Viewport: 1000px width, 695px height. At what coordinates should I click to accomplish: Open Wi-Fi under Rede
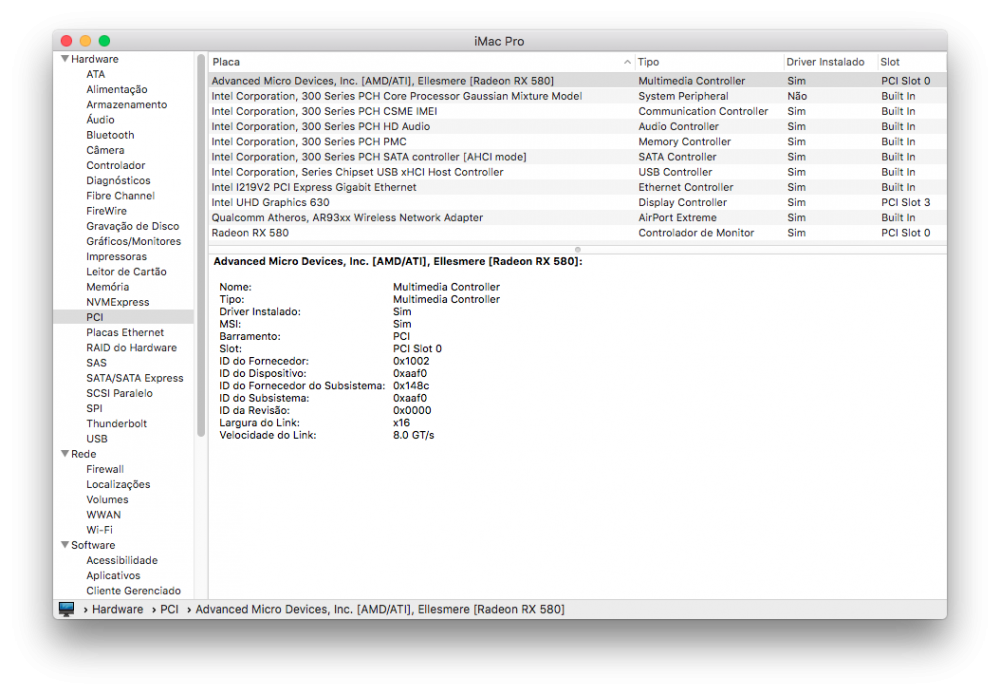click(99, 530)
